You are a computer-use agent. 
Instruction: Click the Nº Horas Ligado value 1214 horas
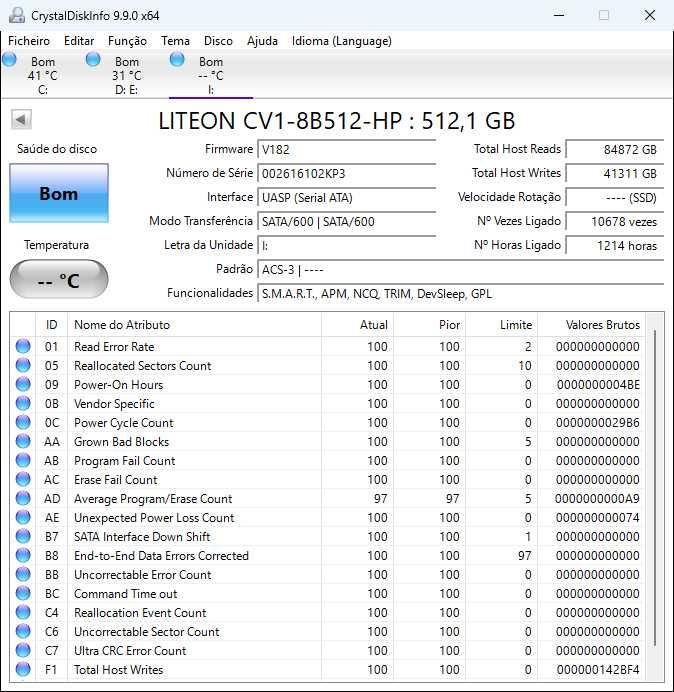(614, 245)
